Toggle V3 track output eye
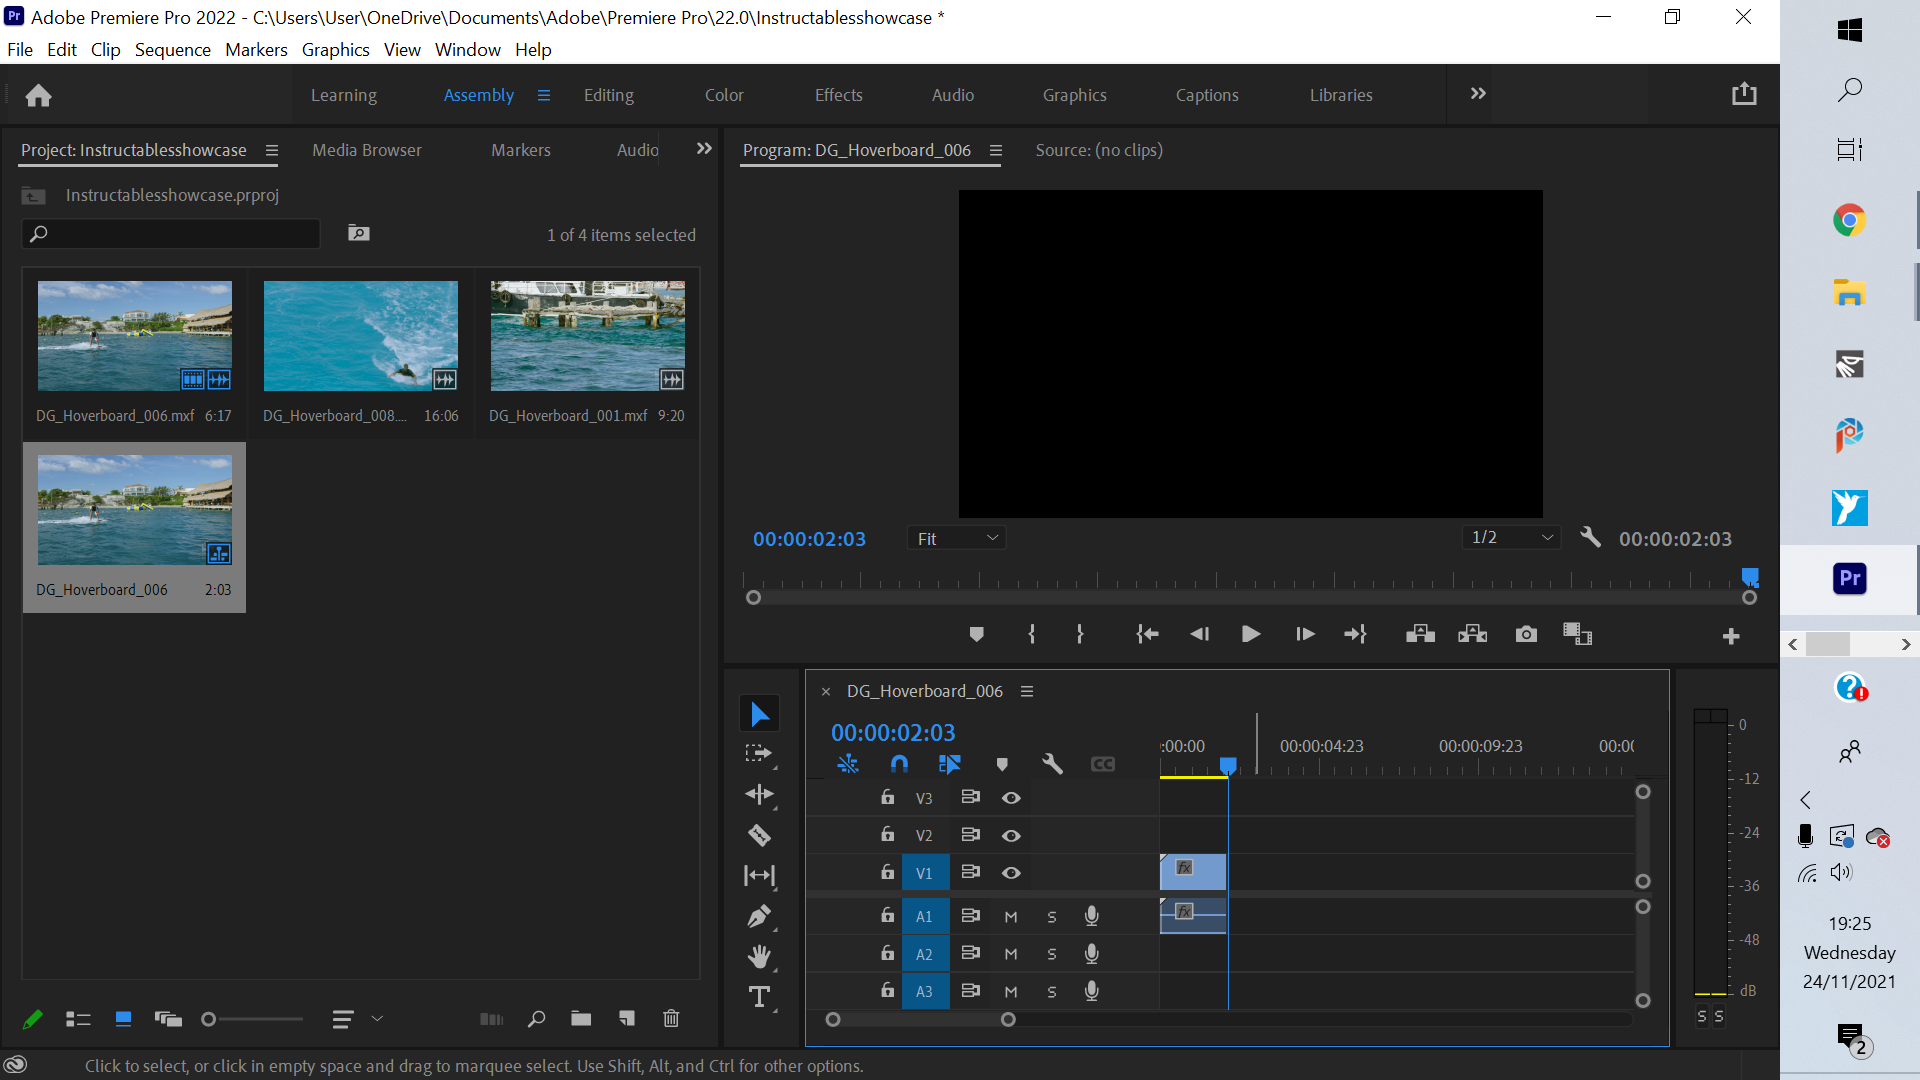 pos(1011,798)
